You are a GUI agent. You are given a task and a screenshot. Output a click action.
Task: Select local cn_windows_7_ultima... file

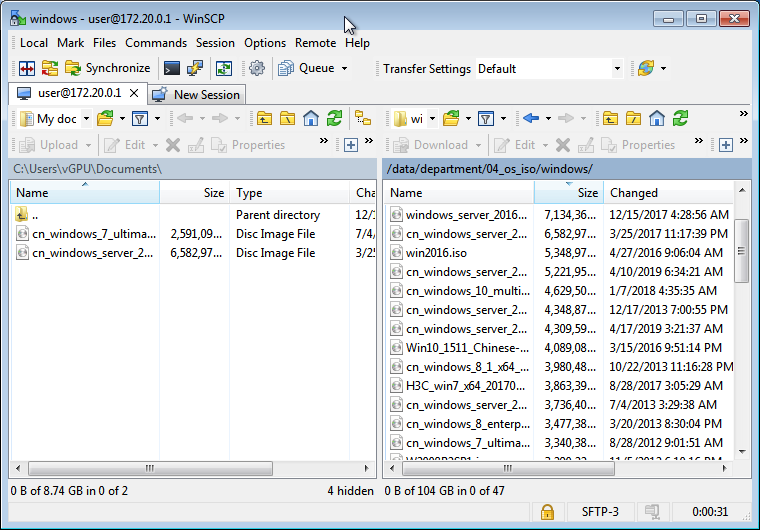[x=193, y=234]
